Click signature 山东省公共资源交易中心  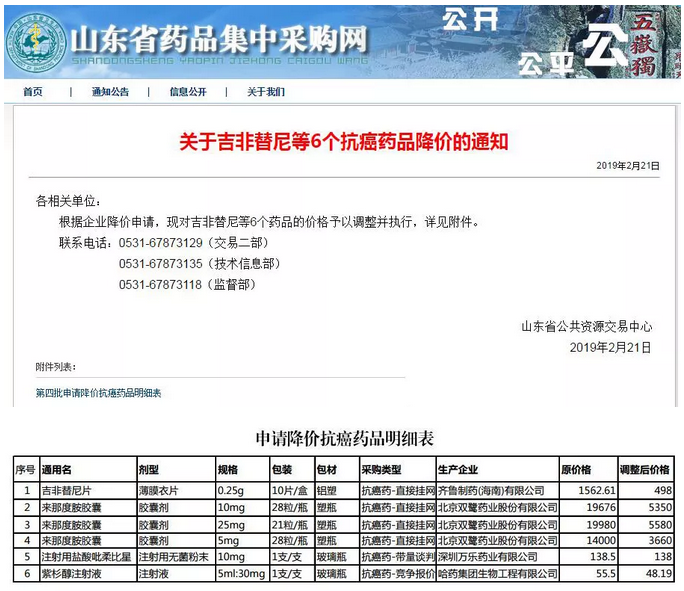pyautogui.click(x=587, y=326)
